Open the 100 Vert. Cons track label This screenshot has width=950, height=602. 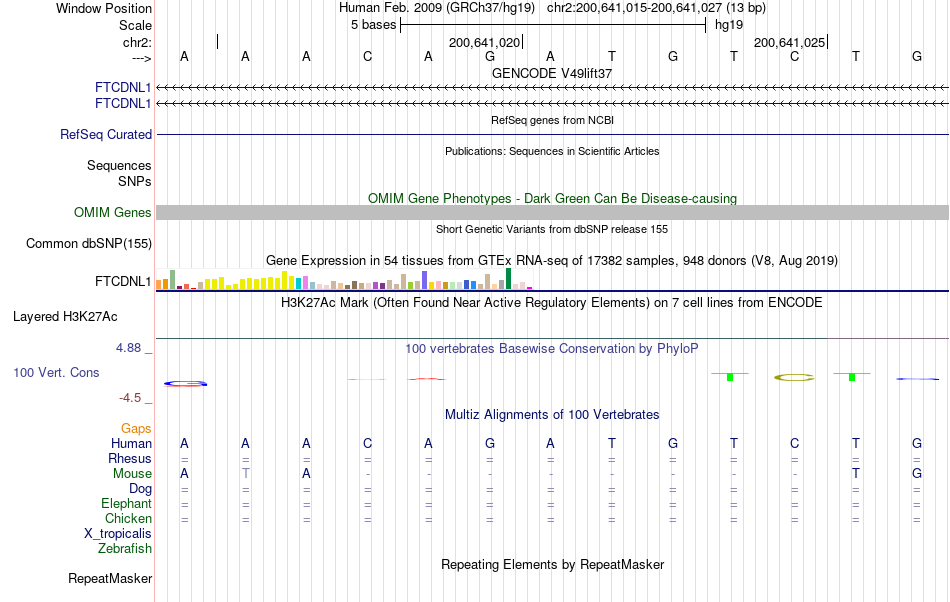pos(56,372)
